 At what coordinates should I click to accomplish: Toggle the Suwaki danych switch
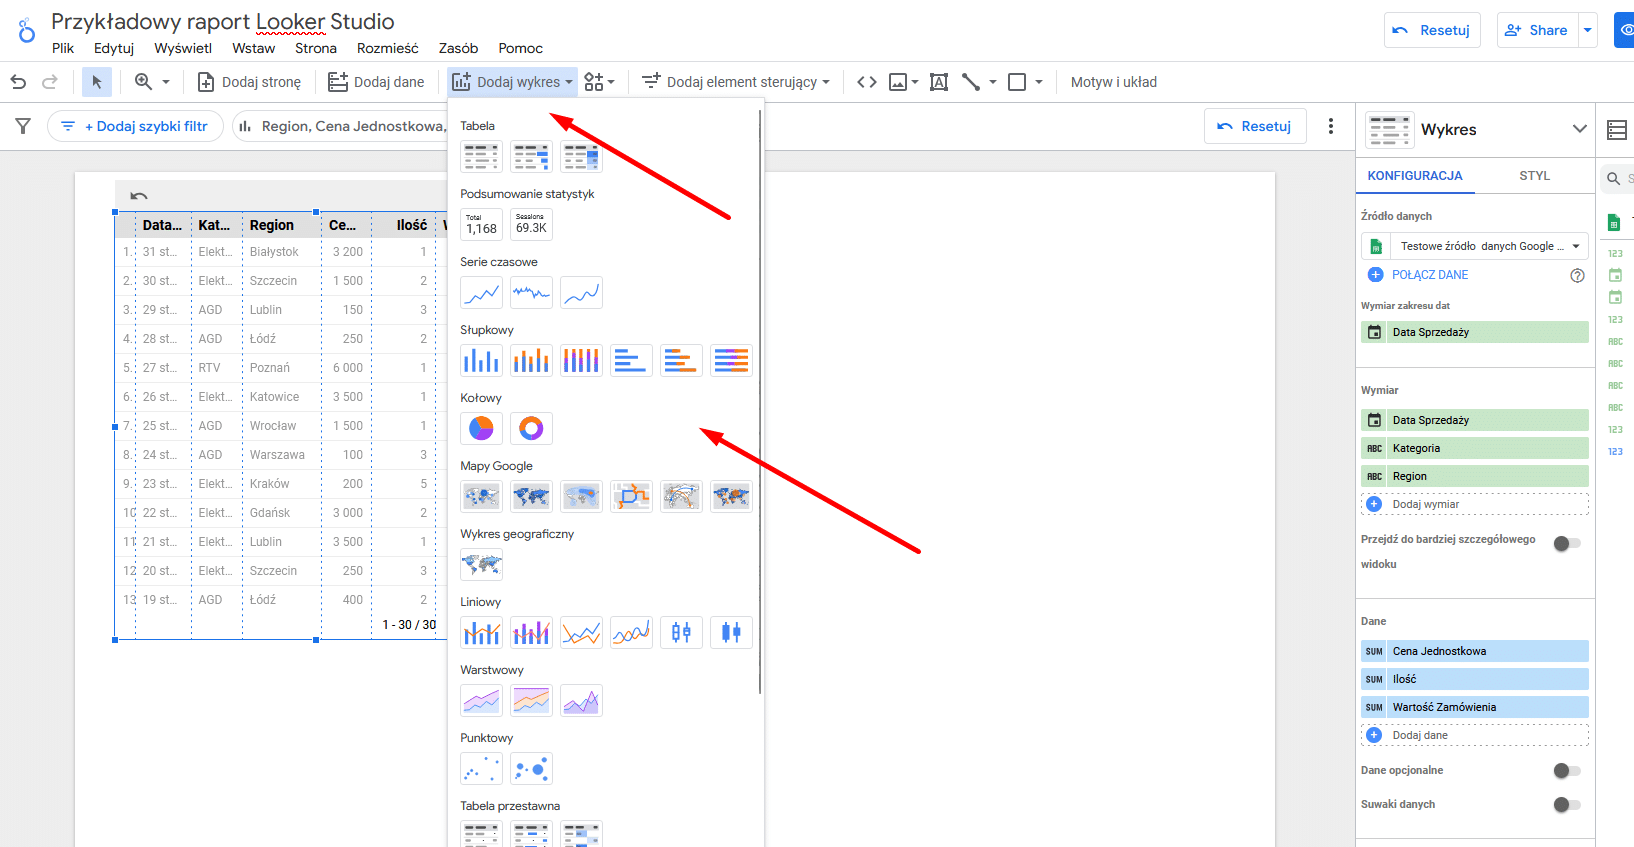[1567, 804]
